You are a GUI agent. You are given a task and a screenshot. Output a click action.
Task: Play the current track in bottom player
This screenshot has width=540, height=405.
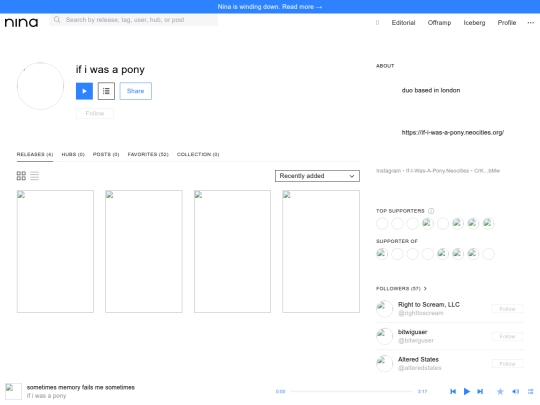point(467,391)
